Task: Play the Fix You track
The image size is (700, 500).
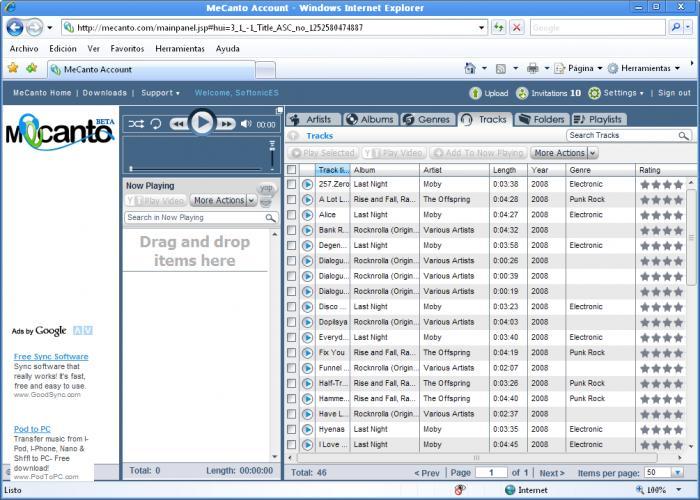Action: [x=307, y=353]
